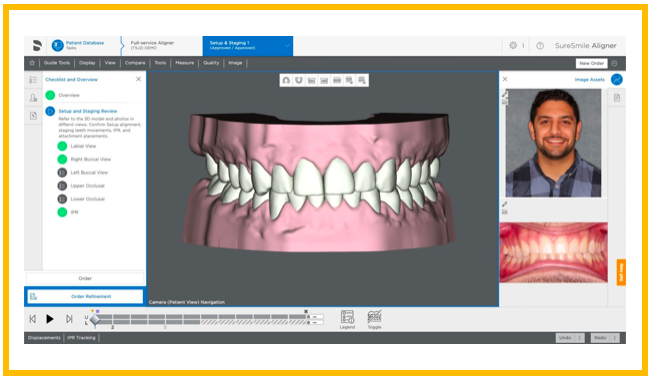Image resolution: width=650 pixels, height=379 pixels.
Task: Open the Undo options menu dots
Action: tap(580, 338)
